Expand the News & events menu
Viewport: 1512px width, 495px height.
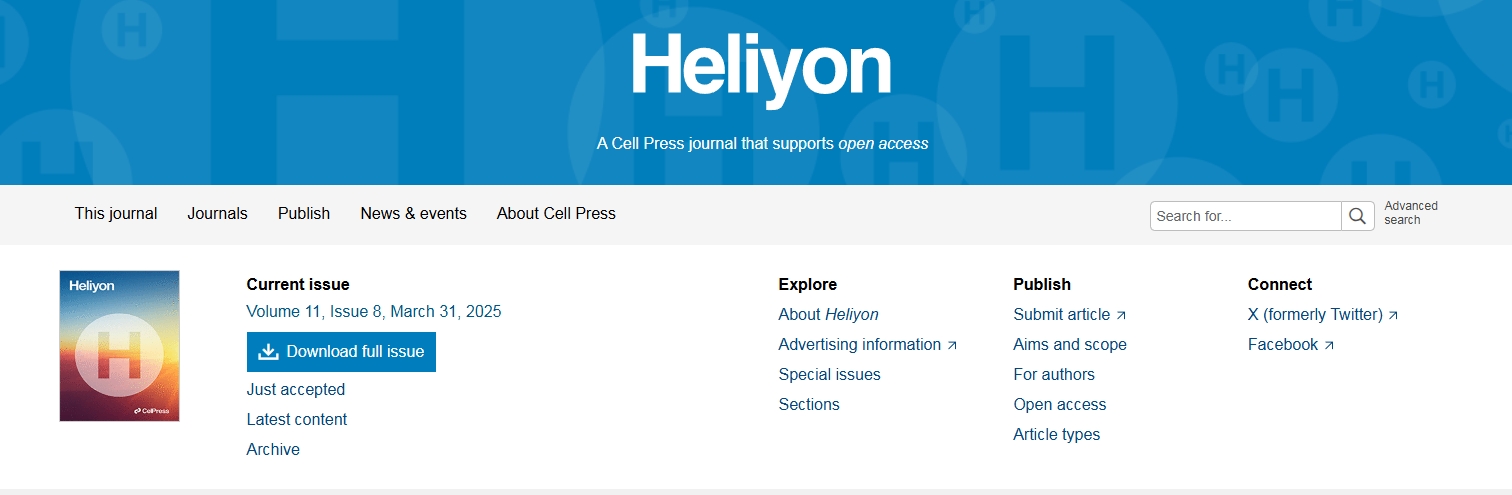[x=413, y=213]
